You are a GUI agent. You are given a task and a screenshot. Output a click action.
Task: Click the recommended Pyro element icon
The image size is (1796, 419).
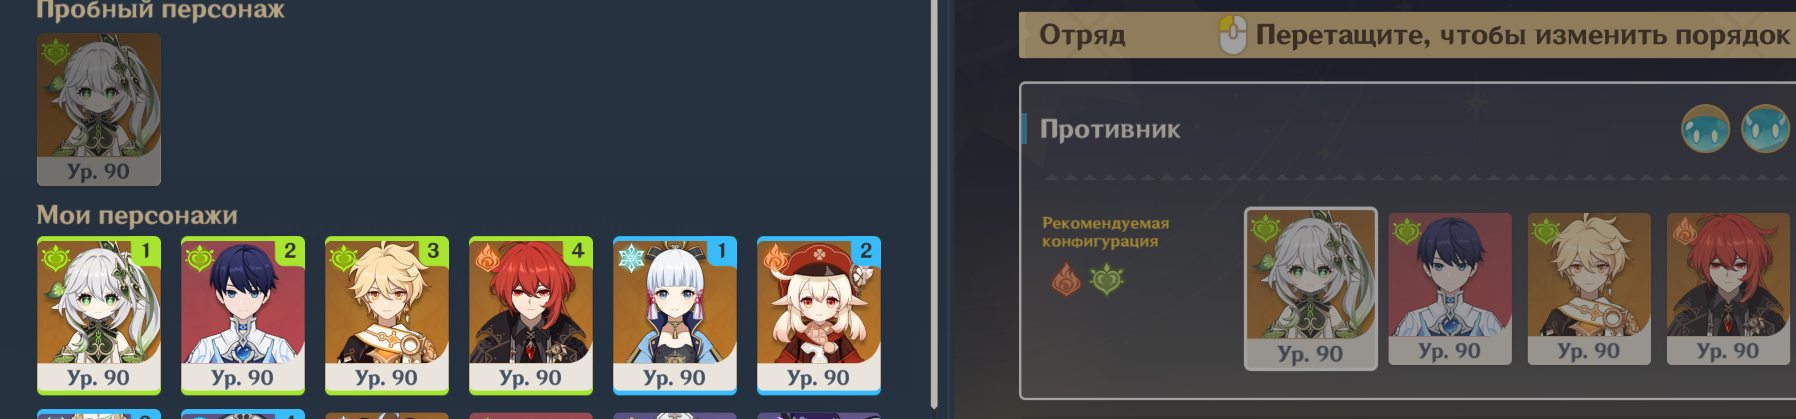click(x=1067, y=279)
